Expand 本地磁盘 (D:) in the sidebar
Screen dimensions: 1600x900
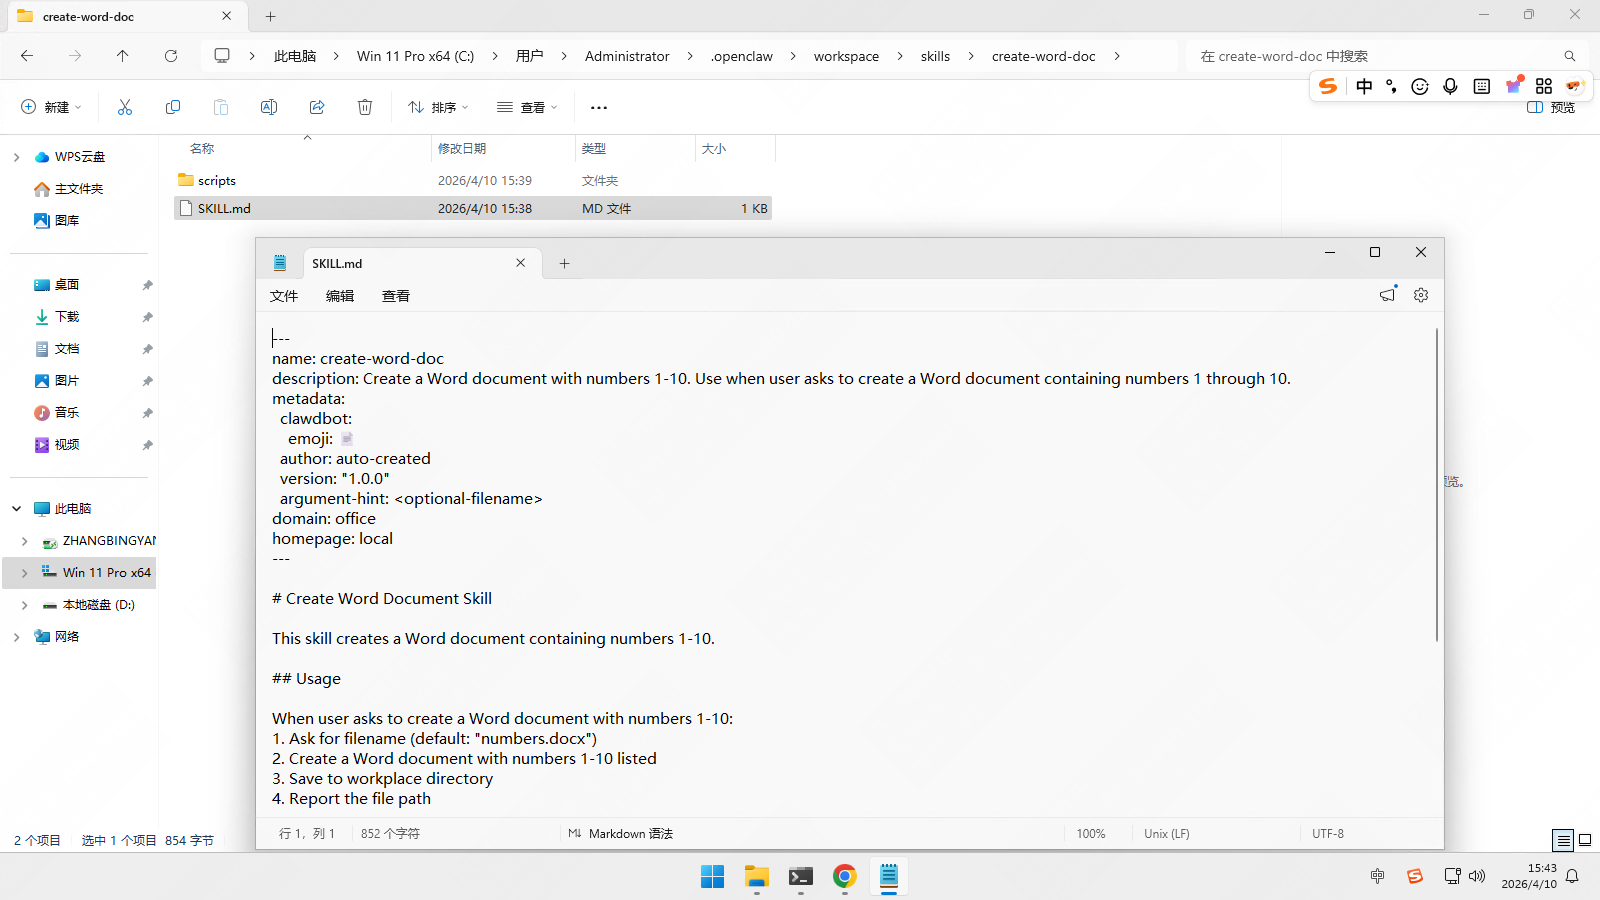pyautogui.click(x=24, y=604)
